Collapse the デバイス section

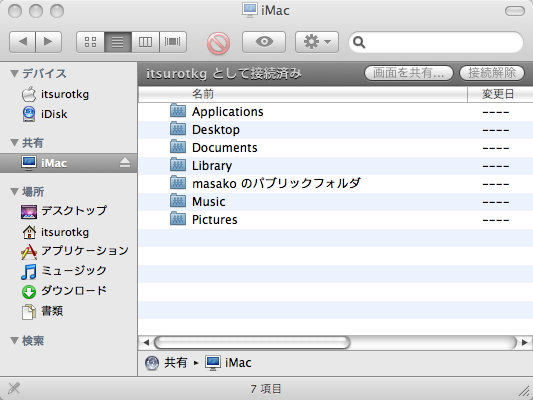14,73
